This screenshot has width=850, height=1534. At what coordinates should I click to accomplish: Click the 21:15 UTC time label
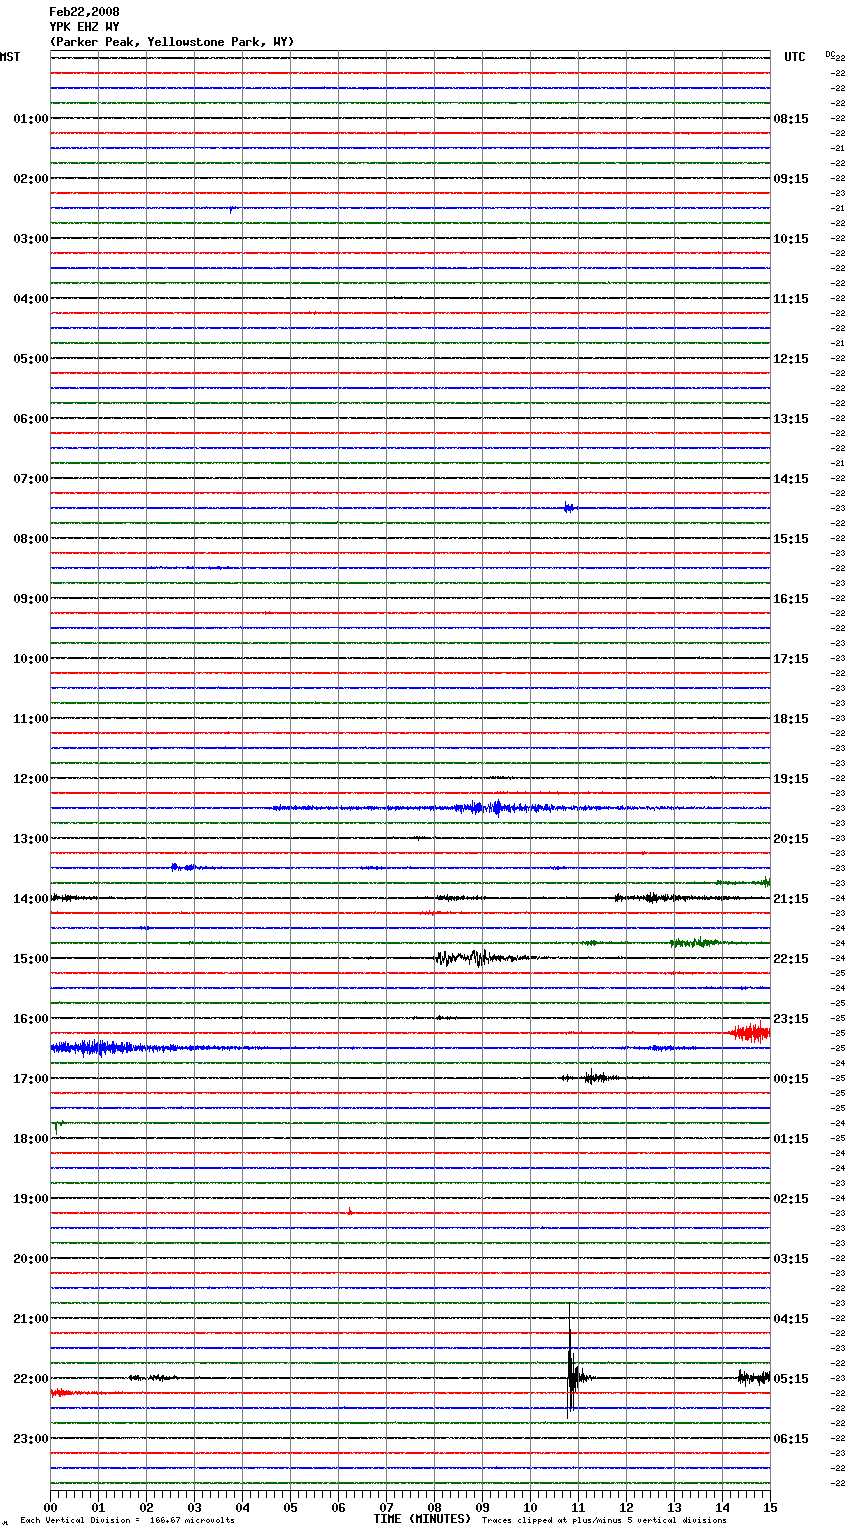tap(791, 899)
